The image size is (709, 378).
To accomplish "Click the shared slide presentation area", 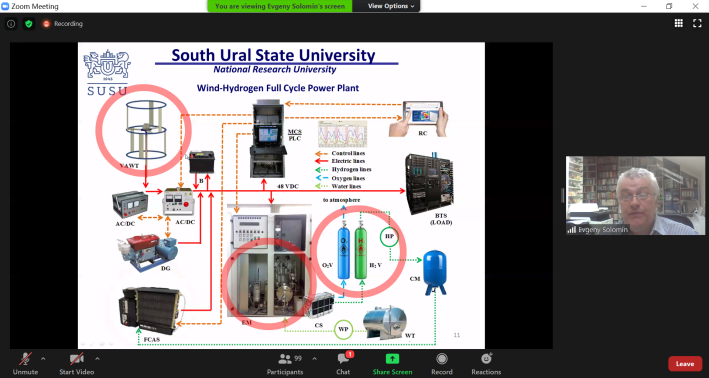I will 281,195.
